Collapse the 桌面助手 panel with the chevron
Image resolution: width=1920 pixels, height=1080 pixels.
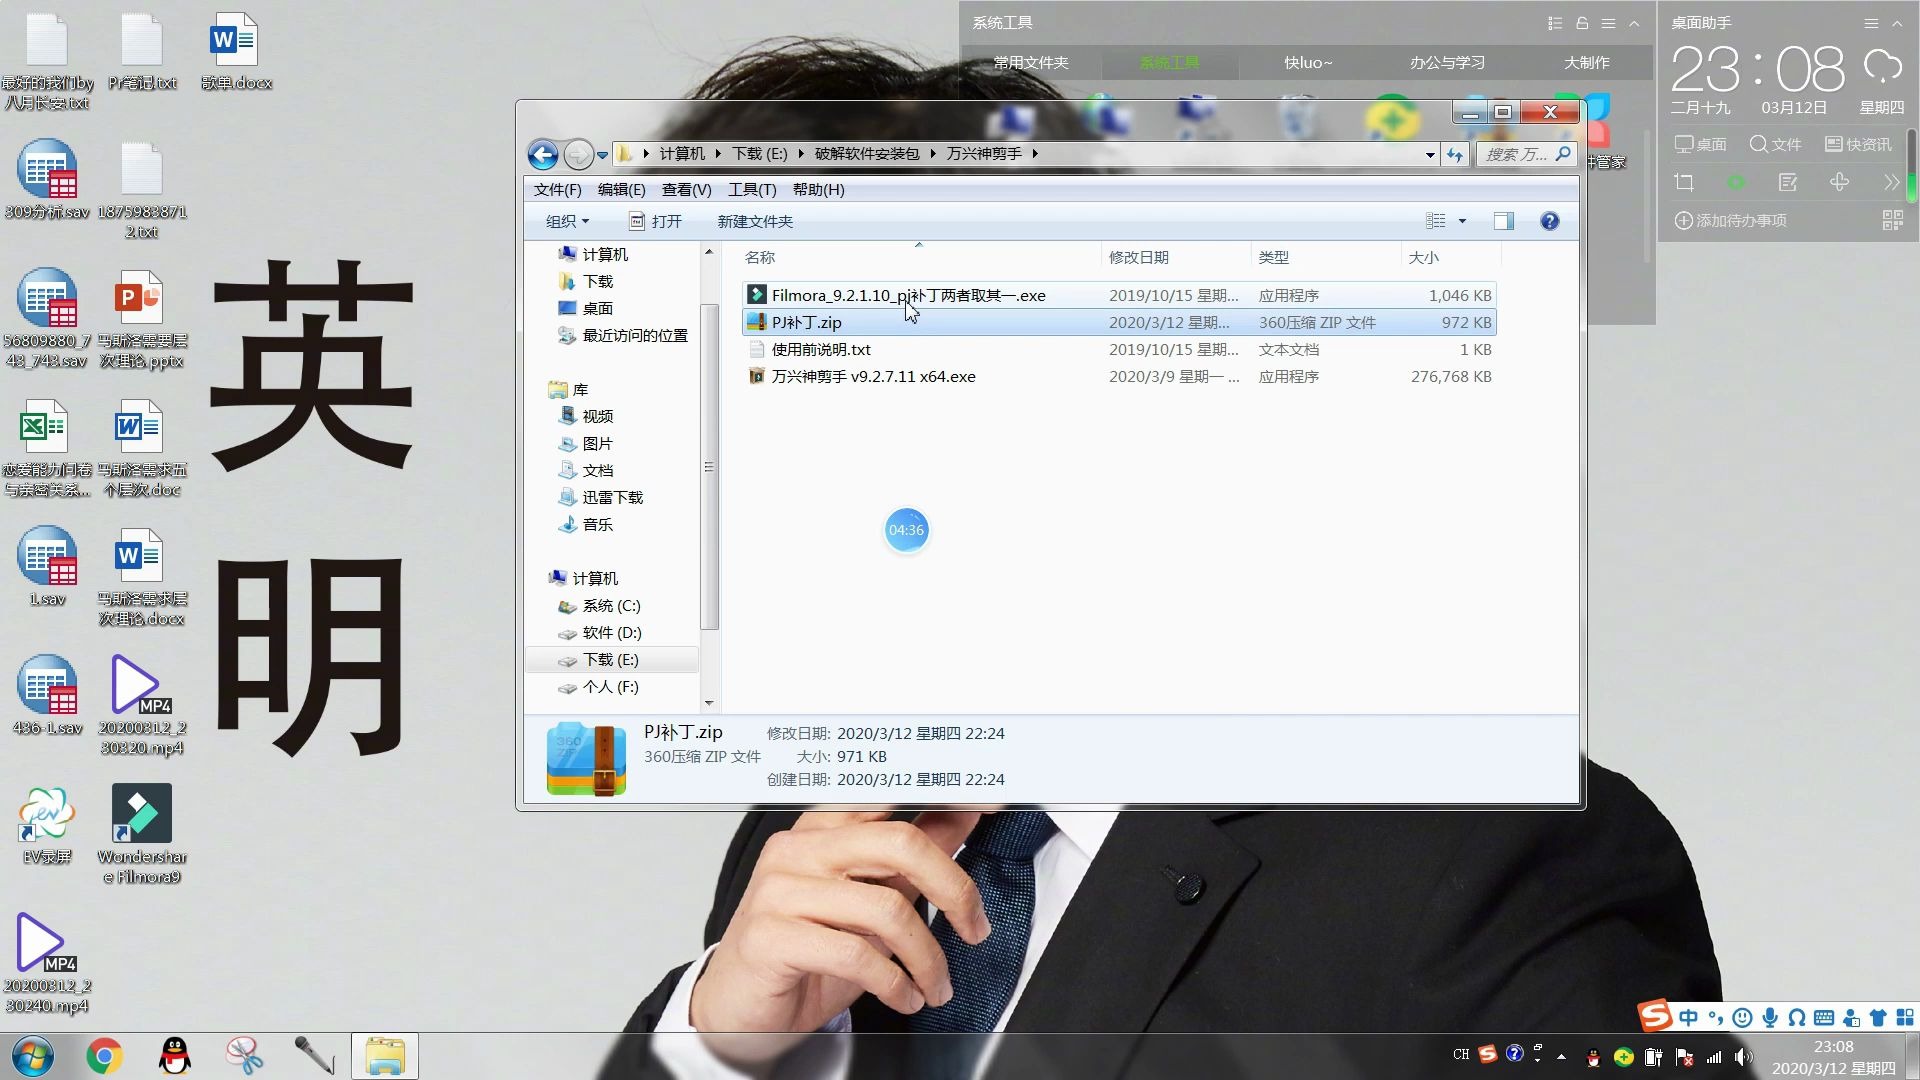[x=1897, y=23]
